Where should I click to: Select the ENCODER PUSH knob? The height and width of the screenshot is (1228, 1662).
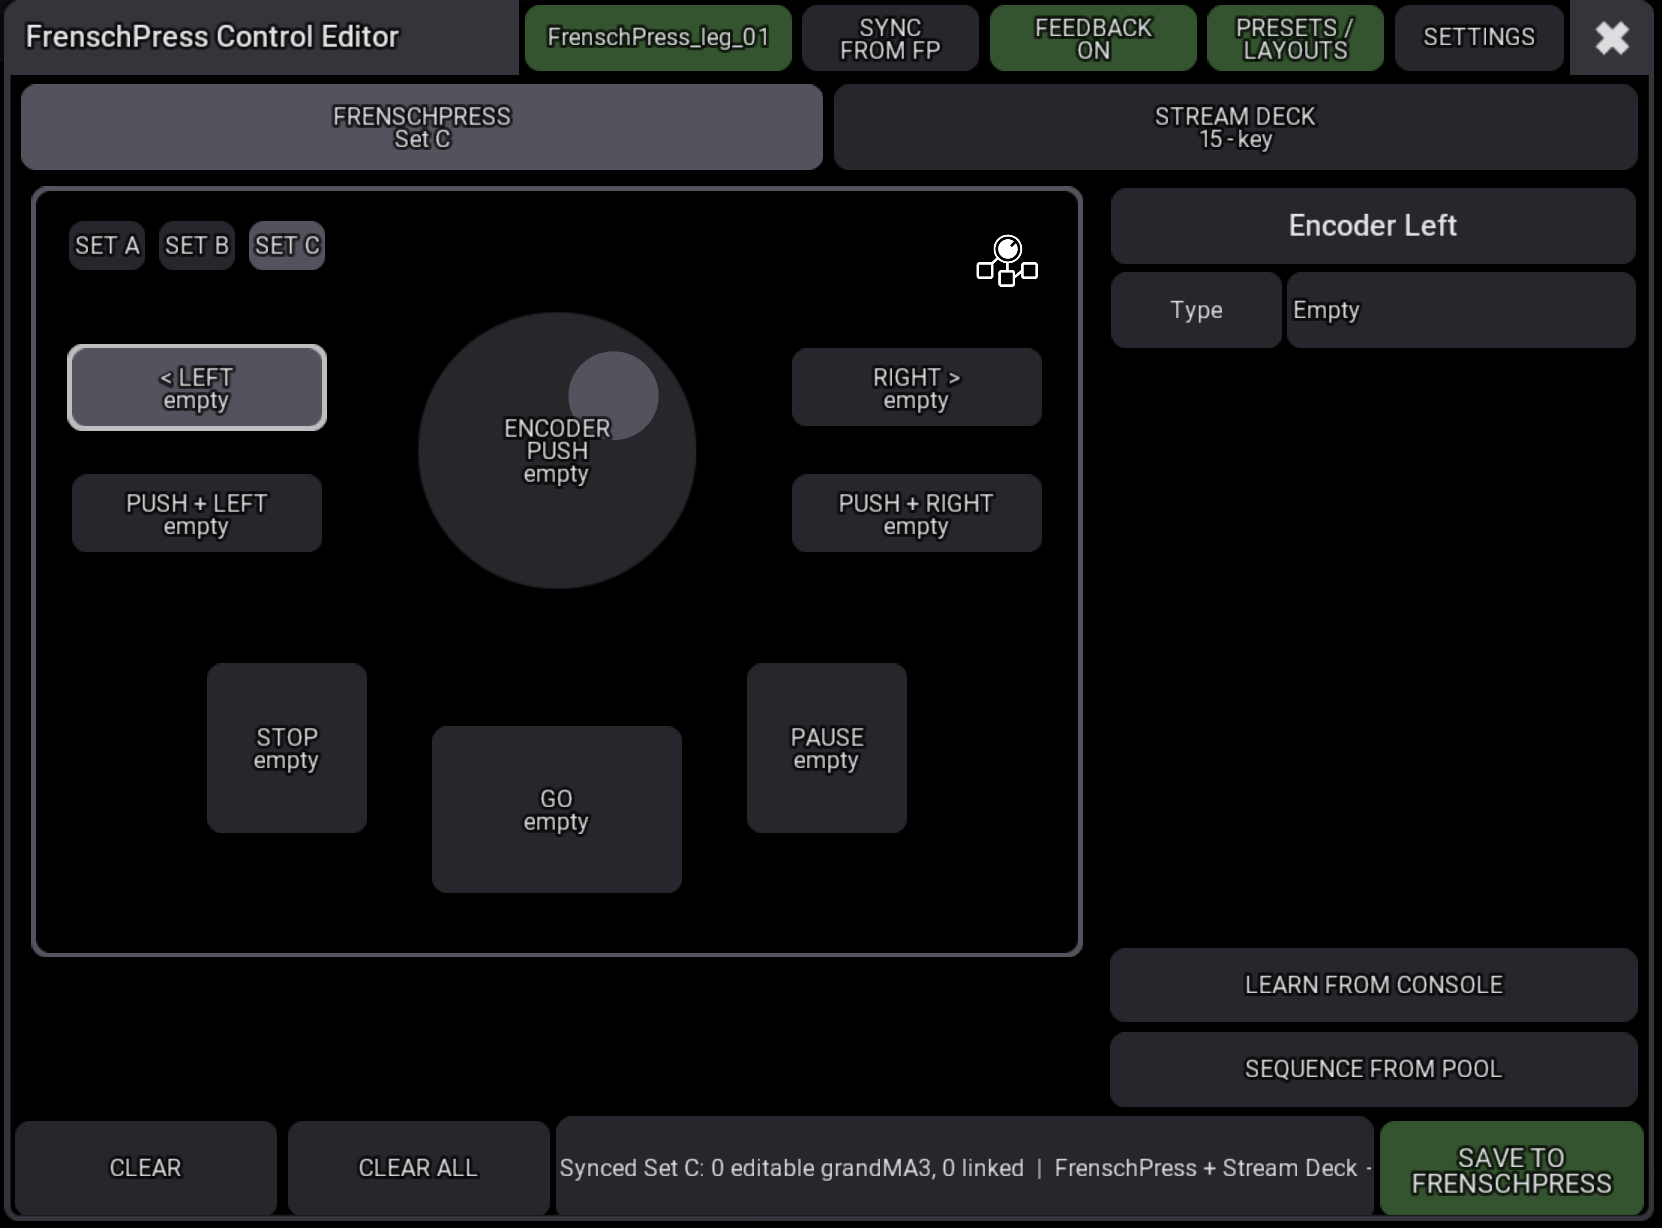(557, 451)
